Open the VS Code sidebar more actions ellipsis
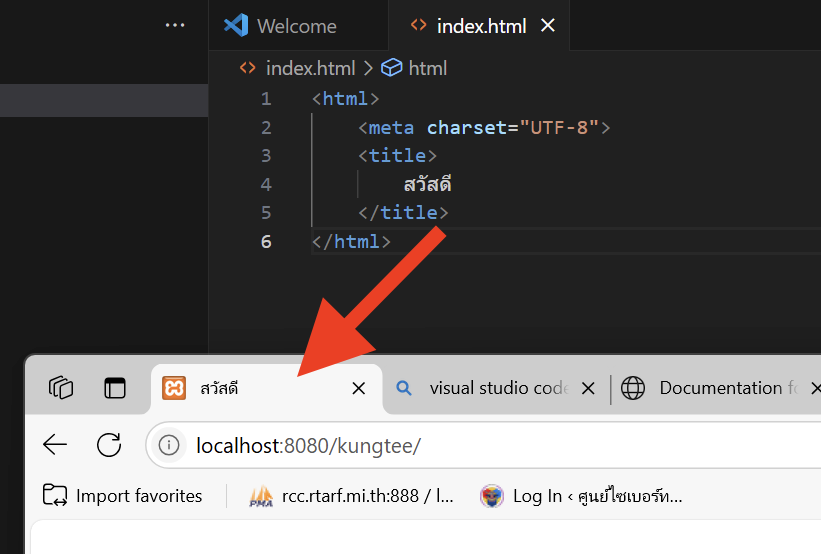The image size is (821, 554). coord(175,25)
